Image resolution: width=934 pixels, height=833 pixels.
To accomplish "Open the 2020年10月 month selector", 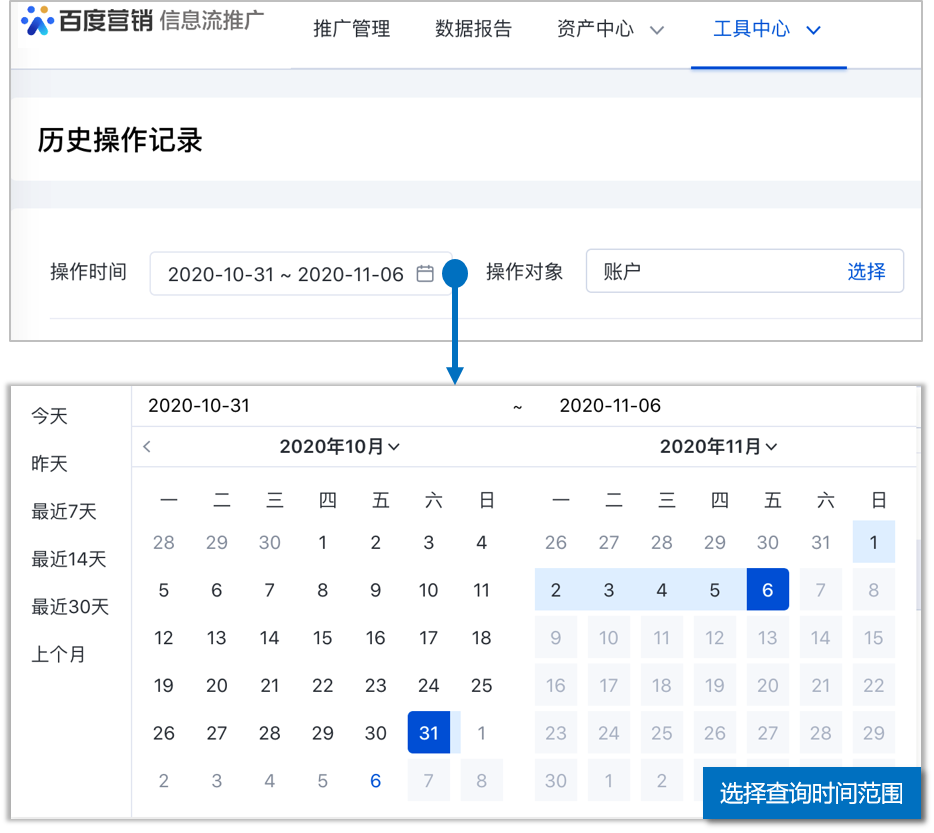I will pyautogui.click(x=340, y=447).
